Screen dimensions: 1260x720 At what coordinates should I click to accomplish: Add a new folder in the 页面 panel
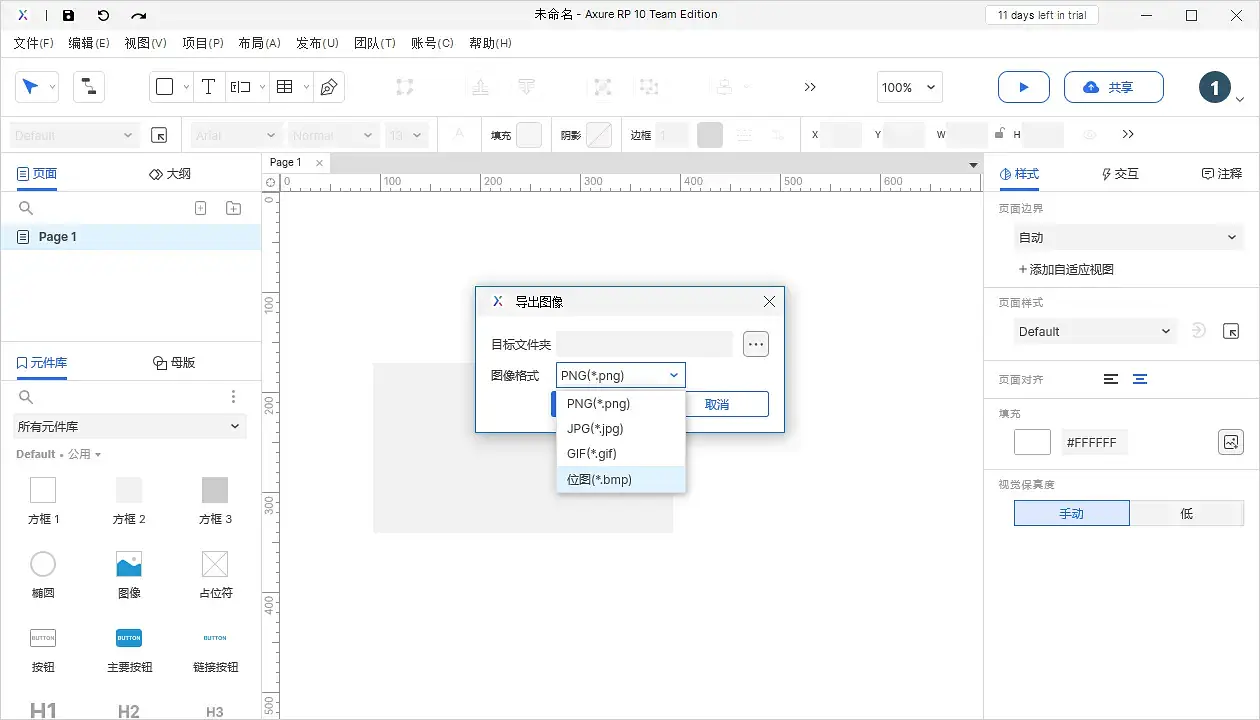click(x=233, y=207)
